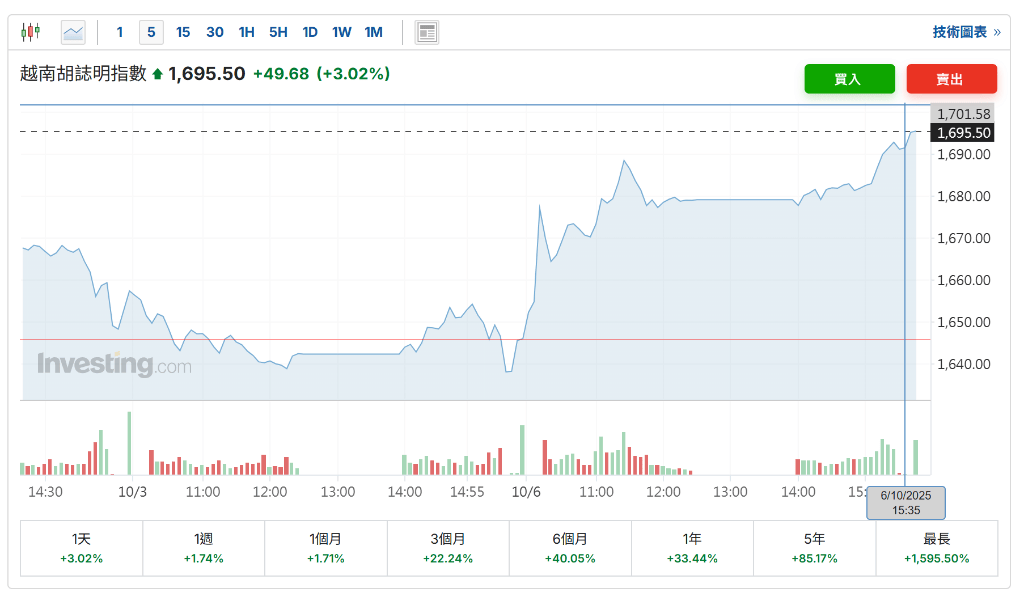Open the news panel icon beside timeframes

[426, 31]
